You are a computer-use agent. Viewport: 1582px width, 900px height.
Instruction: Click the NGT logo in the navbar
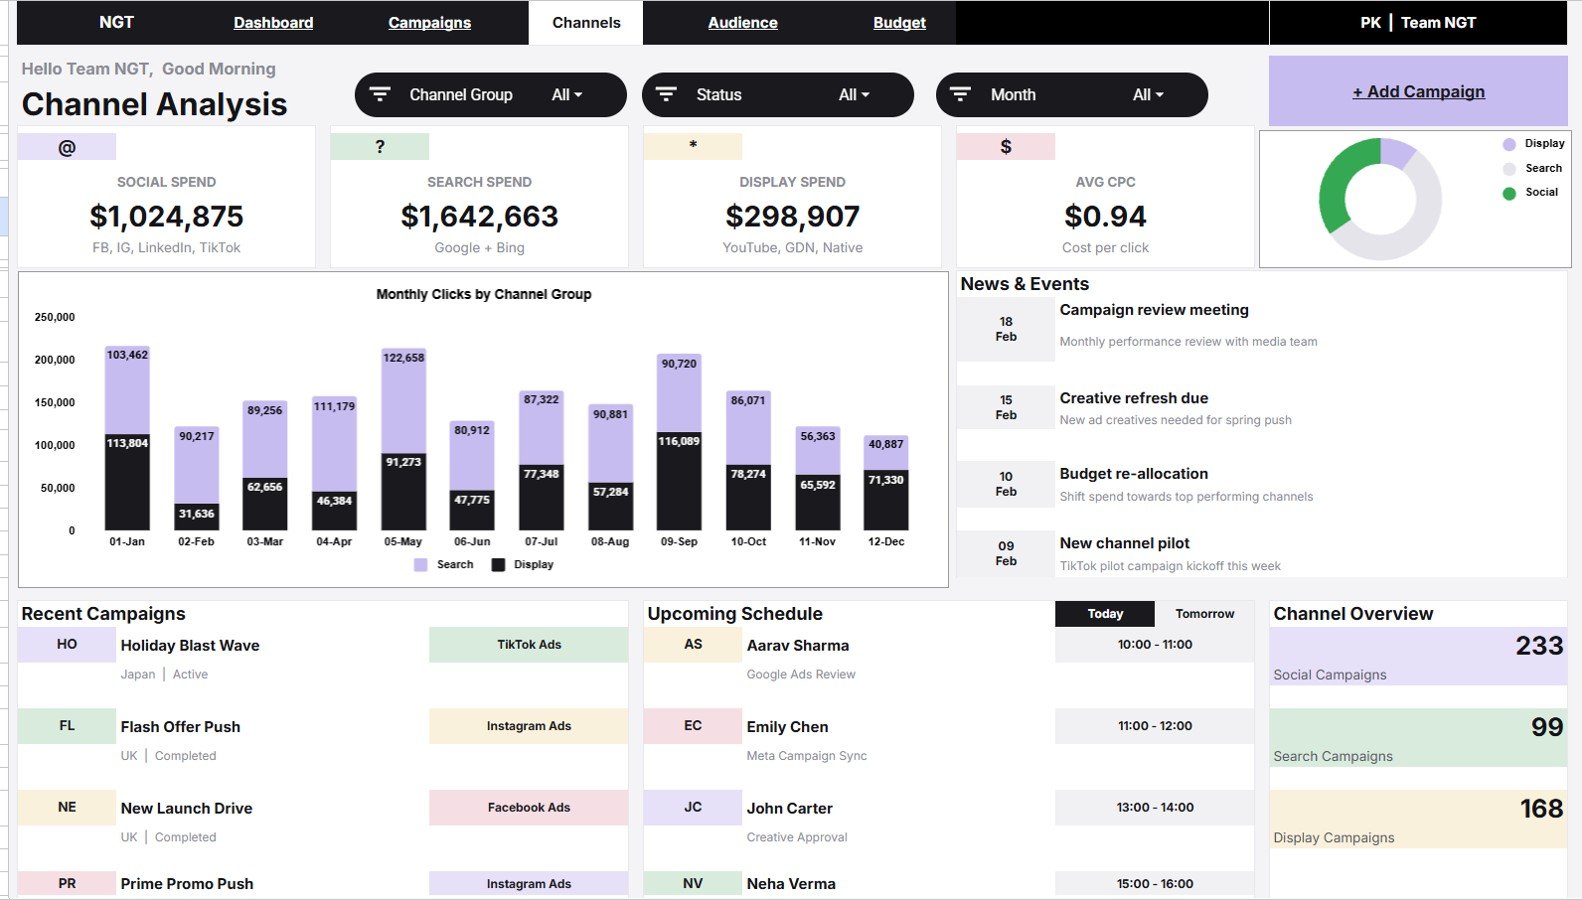click(116, 22)
